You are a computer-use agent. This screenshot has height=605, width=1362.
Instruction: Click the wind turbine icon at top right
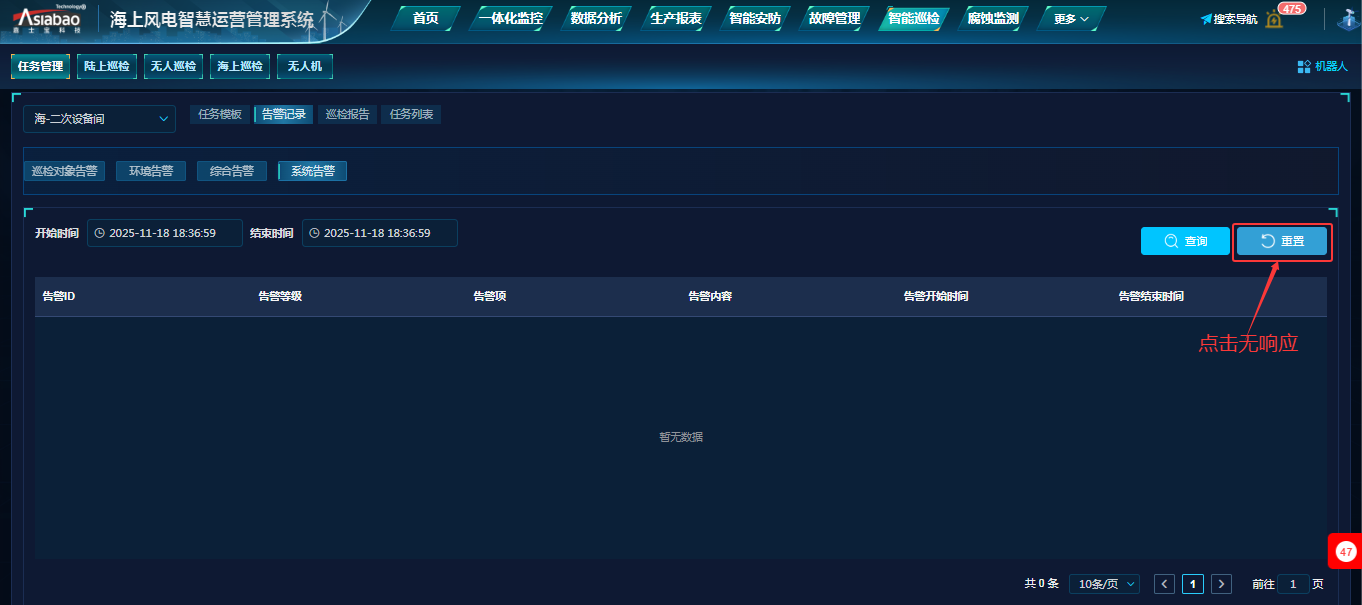click(1346, 19)
